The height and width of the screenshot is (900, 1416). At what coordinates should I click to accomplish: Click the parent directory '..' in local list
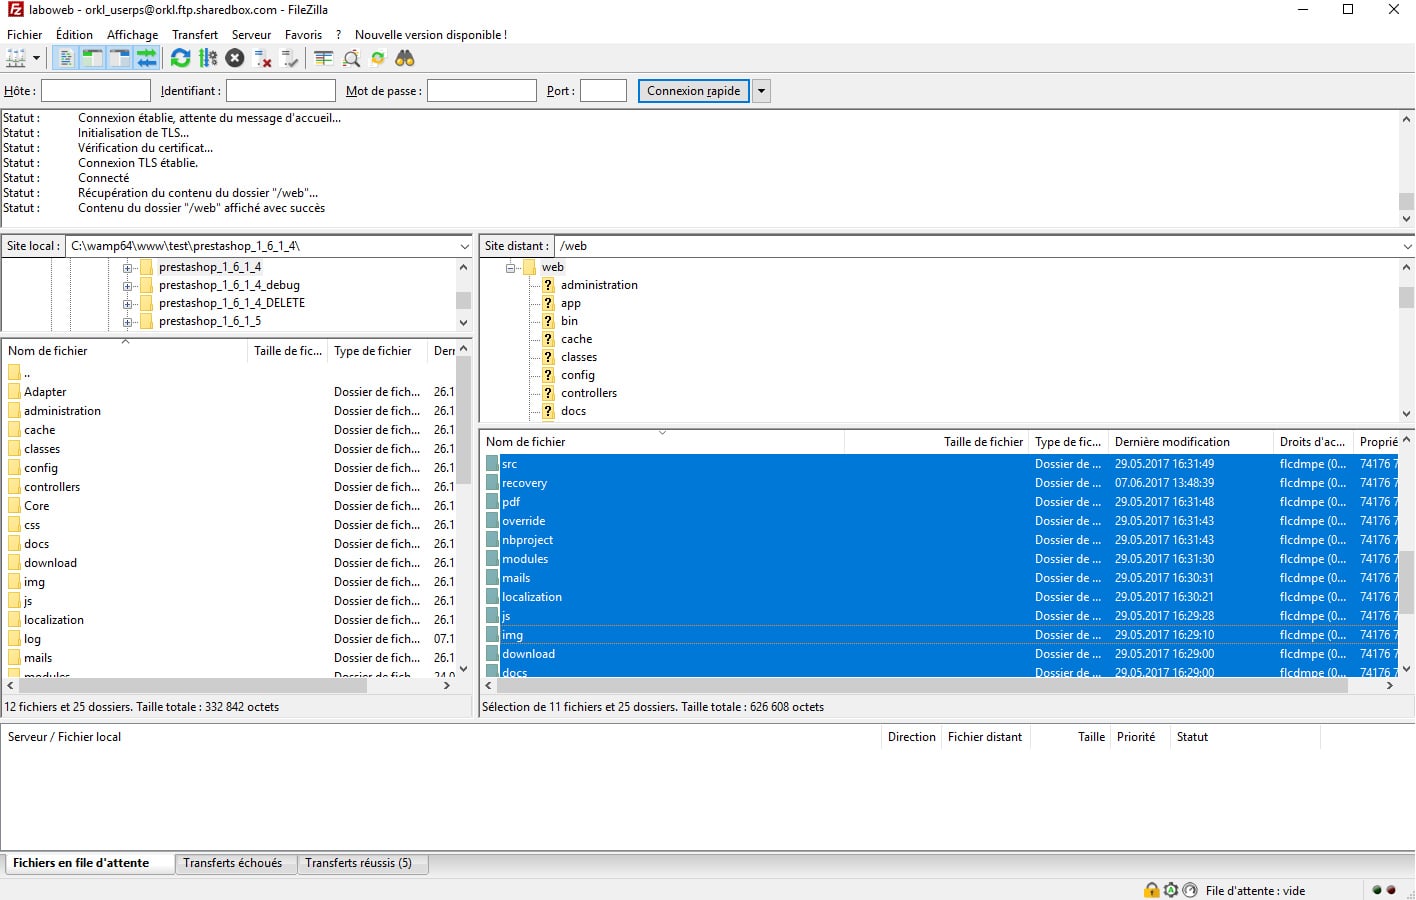[x=26, y=373]
